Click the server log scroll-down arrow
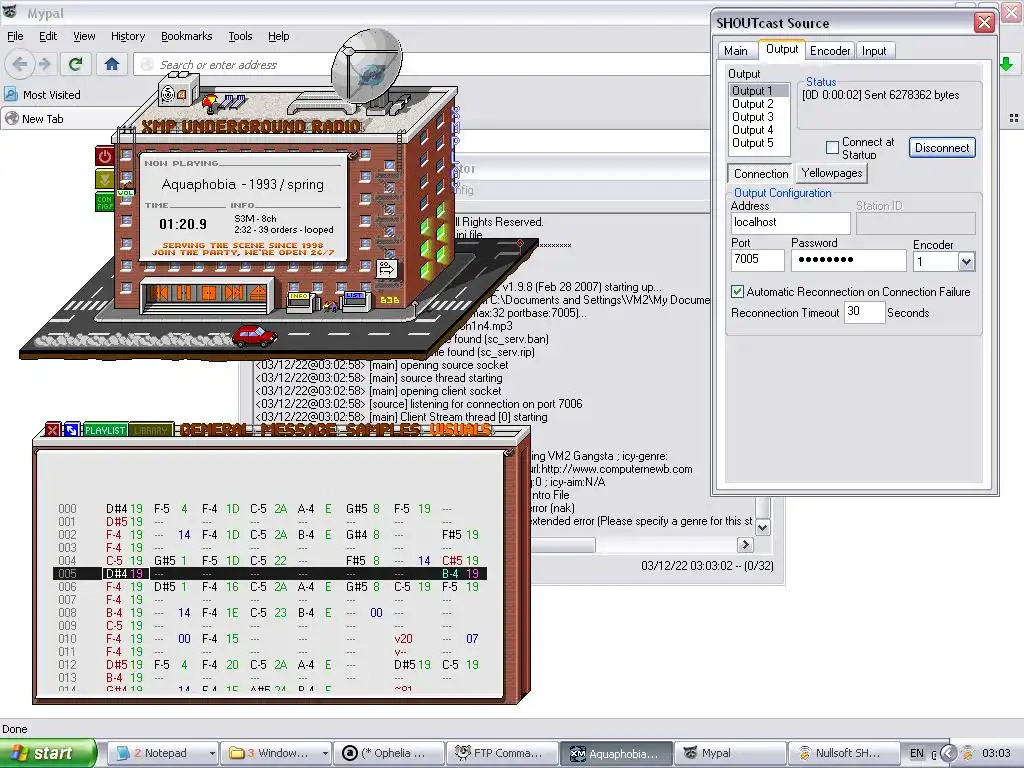The image size is (1024, 768). [x=762, y=526]
